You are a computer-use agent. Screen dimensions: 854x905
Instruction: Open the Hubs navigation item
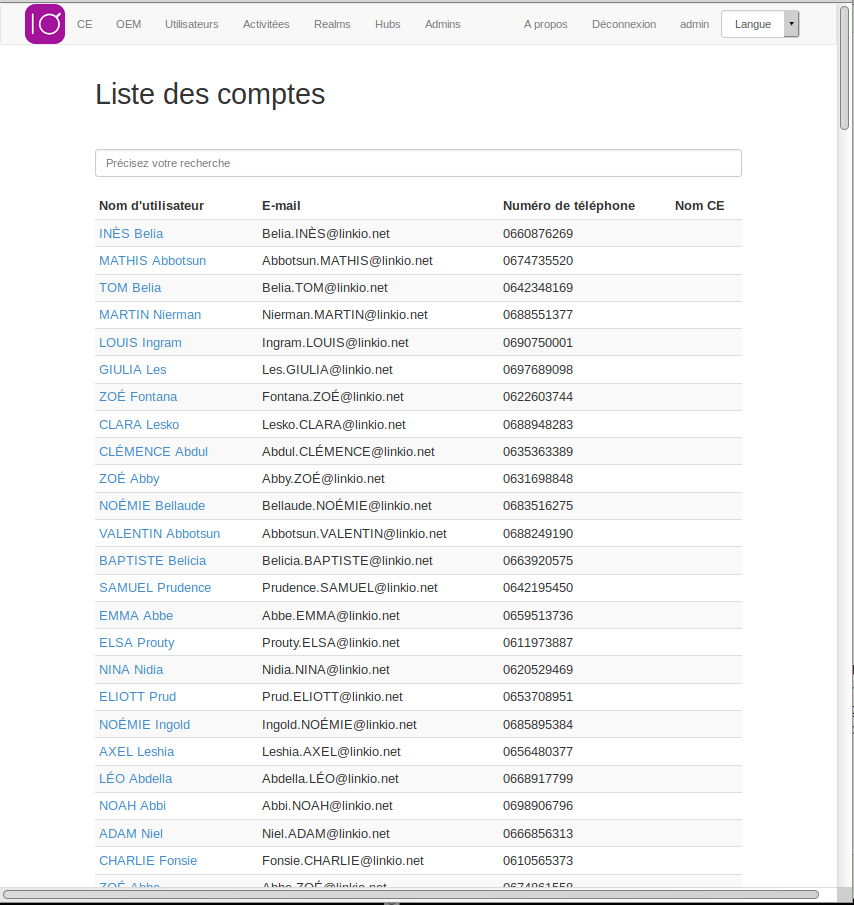pos(388,24)
